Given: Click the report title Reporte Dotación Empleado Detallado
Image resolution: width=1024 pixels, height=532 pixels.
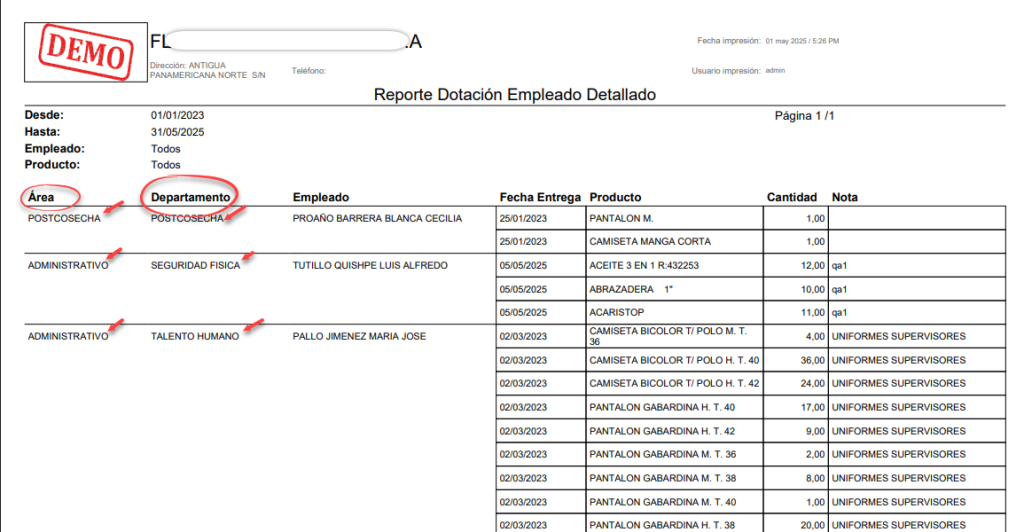Looking at the screenshot, I should coord(515,95).
